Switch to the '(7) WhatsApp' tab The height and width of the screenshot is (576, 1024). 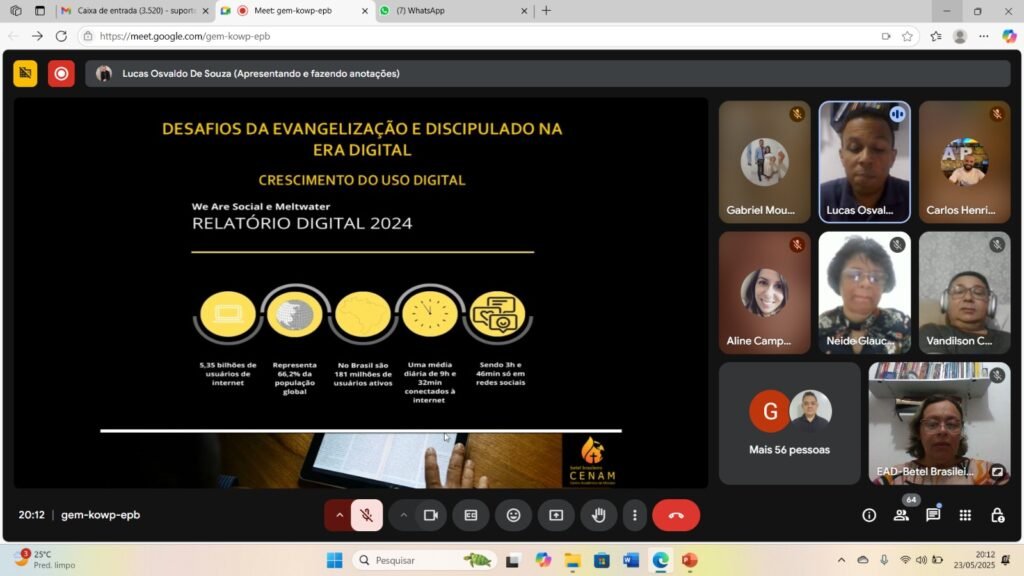point(454,10)
